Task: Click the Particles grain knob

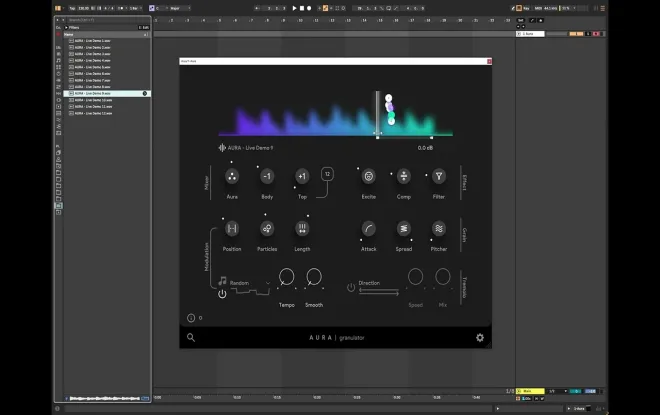Action: pyautogui.click(x=267, y=229)
